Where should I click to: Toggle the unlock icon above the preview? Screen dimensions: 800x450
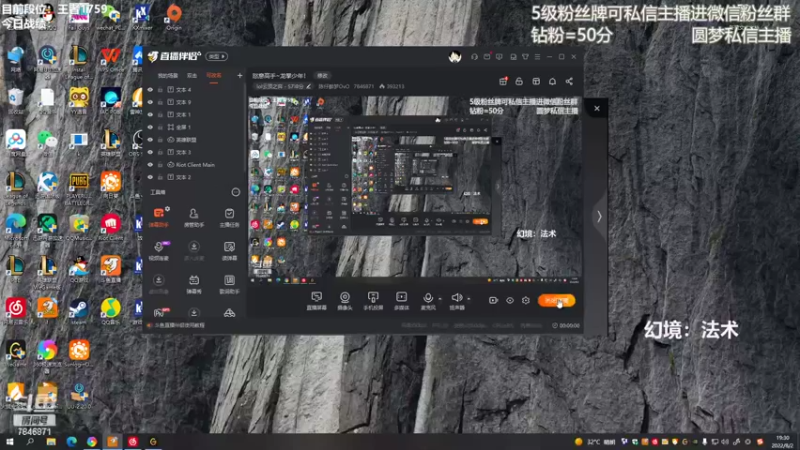click(519, 81)
